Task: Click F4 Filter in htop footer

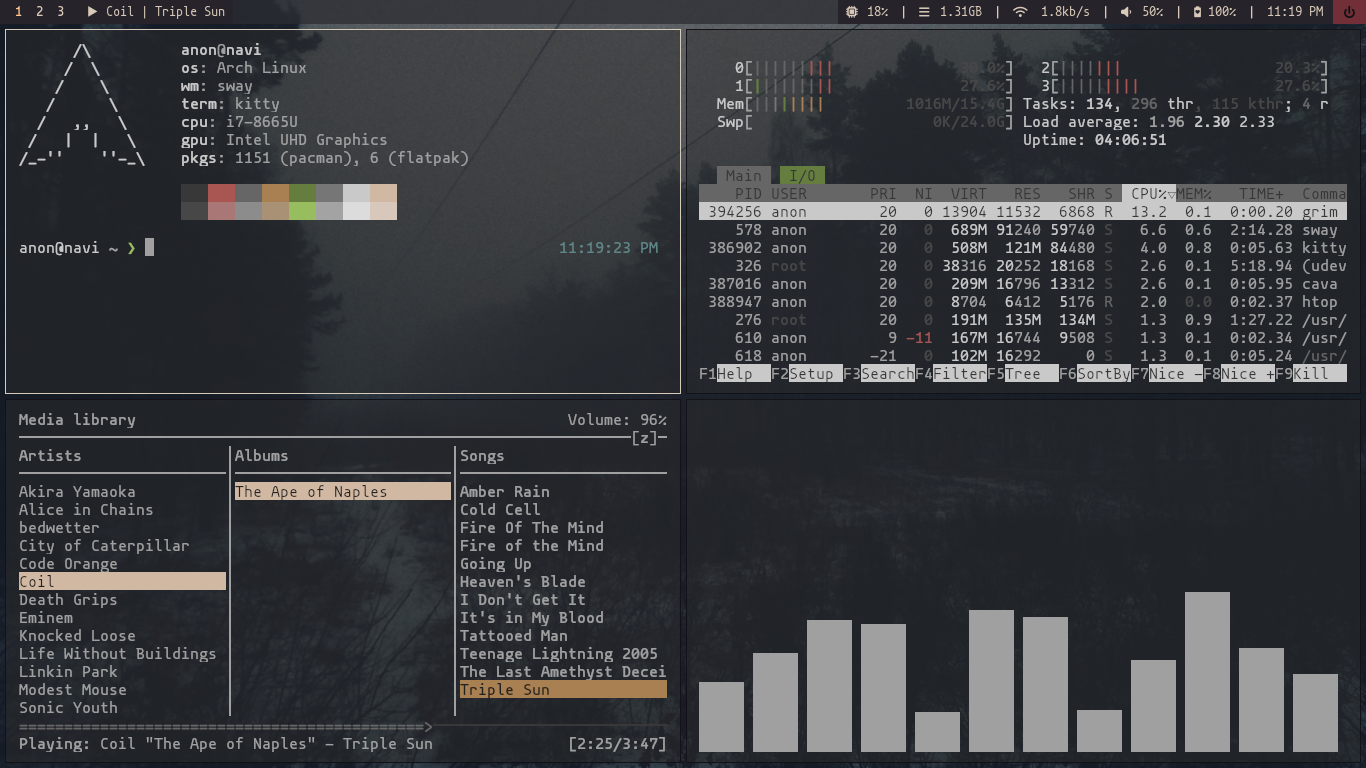Action: [x=951, y=374]
